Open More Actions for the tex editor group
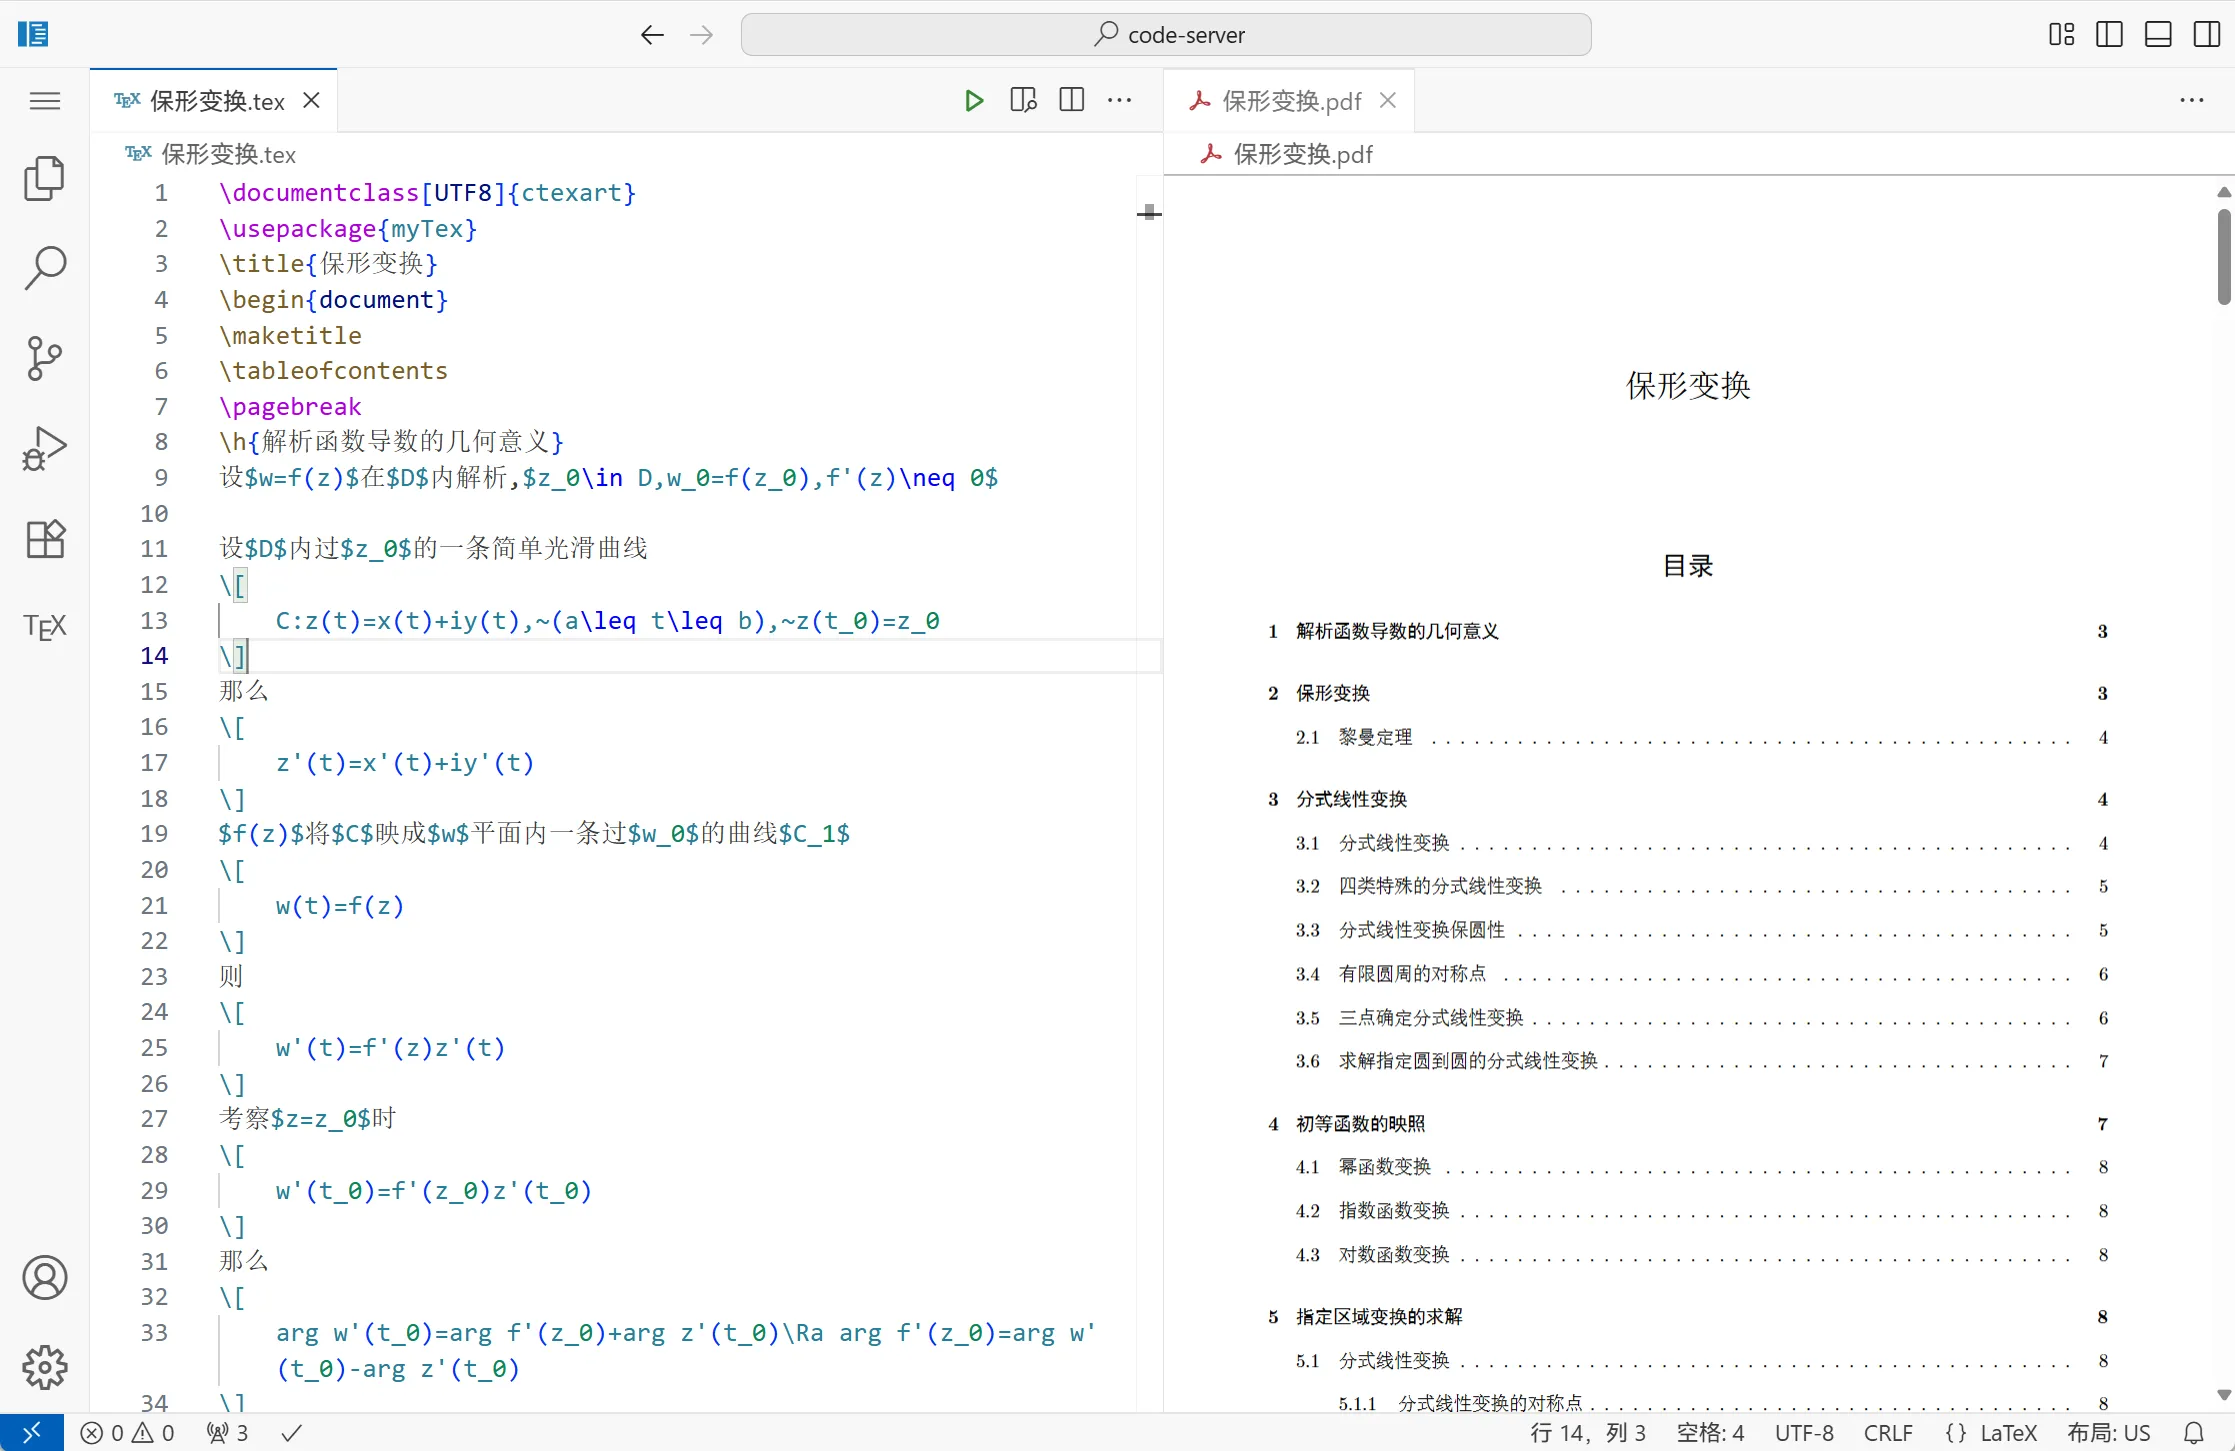 tap(1120, 101)
